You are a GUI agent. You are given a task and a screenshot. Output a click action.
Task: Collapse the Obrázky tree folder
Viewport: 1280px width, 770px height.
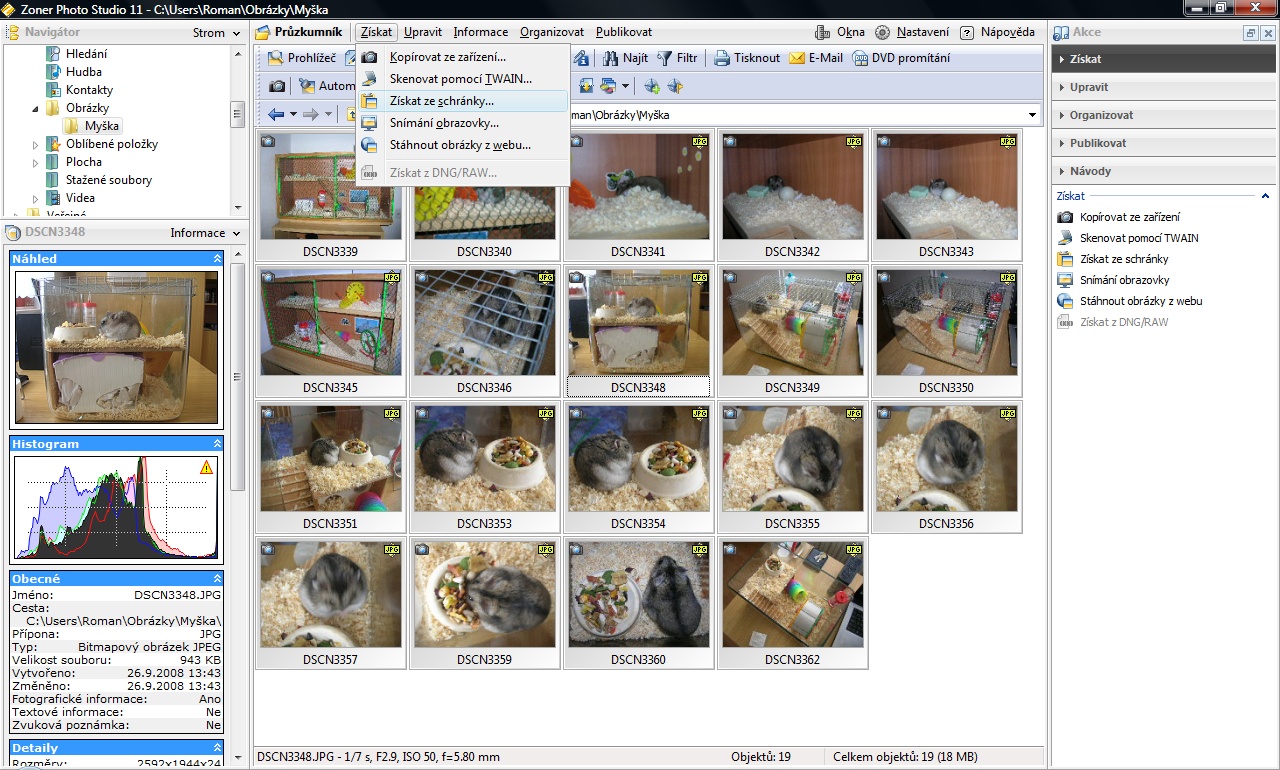[x=36, y=108]
